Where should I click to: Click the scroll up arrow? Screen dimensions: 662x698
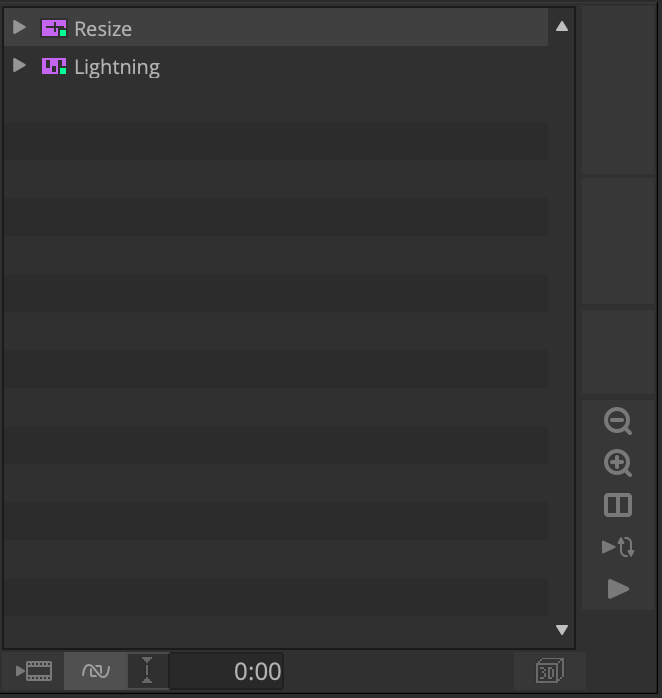pos(562,26)
